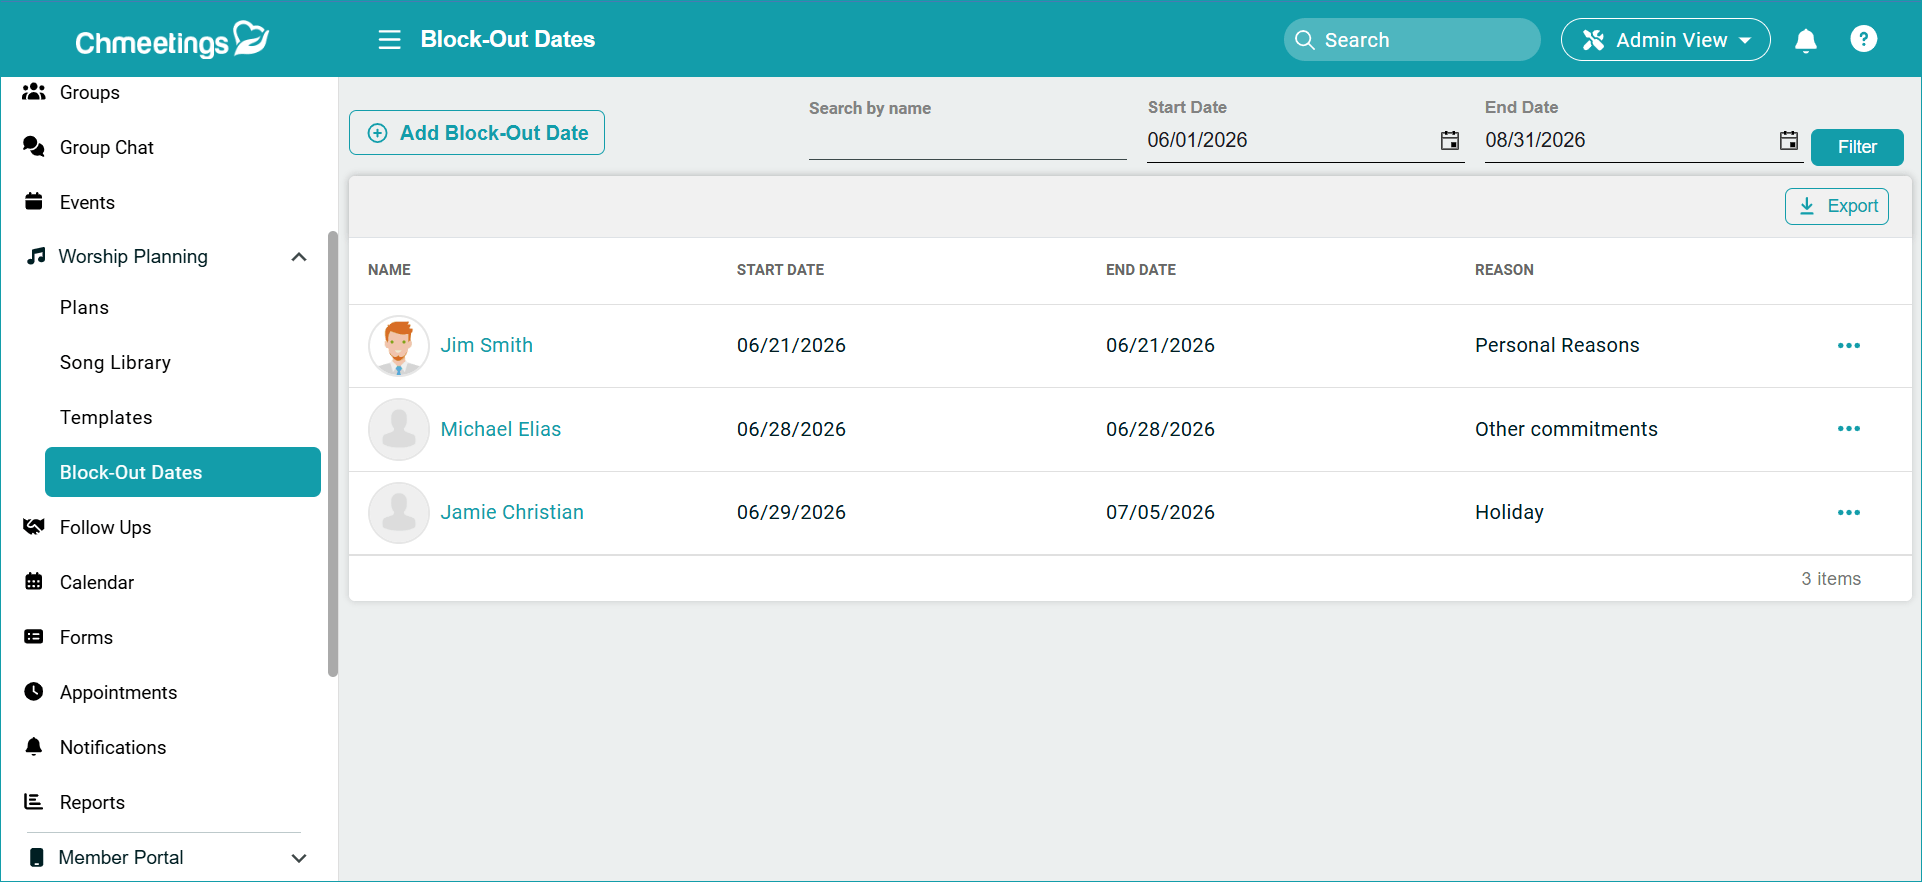Click the Appointments clock icon
Screen dimensions: 1922x882
34,692
